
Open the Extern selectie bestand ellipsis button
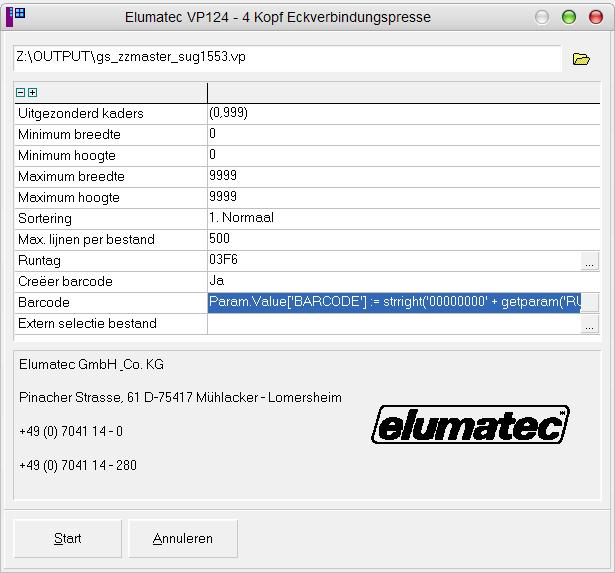click(x=590, y=324)
